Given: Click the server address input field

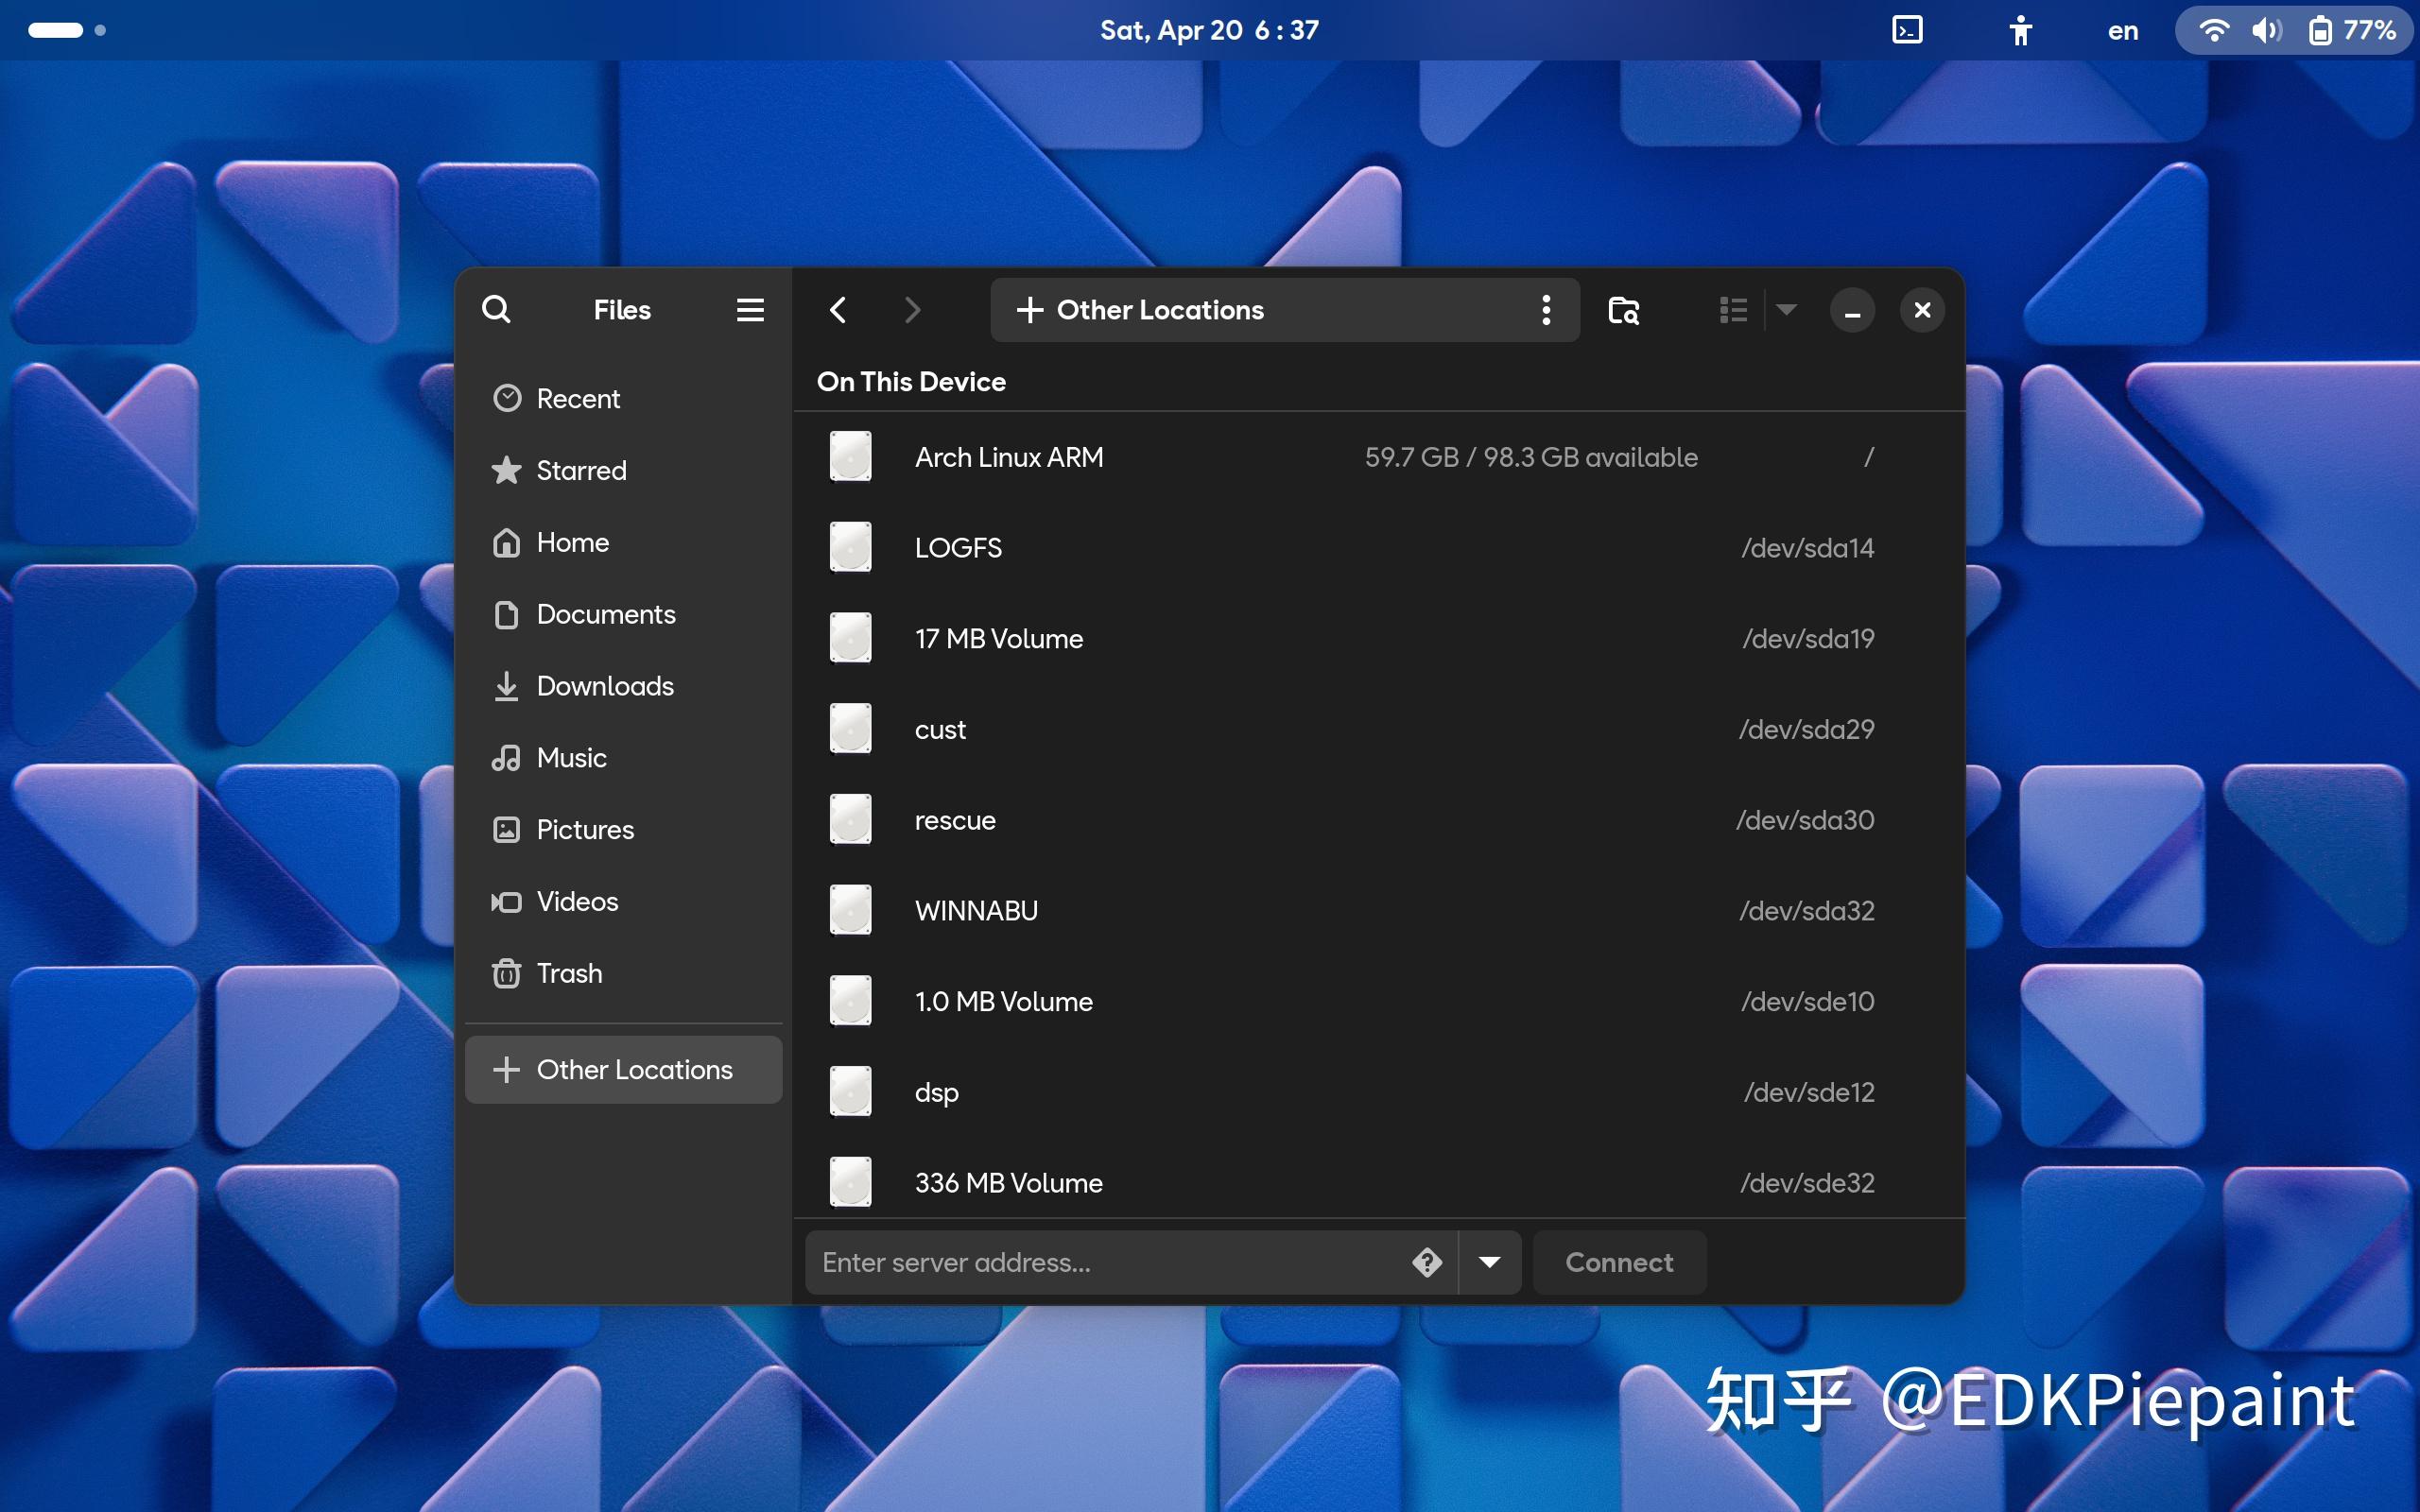Looking at the screenshot, I should click(1100, 1262).
